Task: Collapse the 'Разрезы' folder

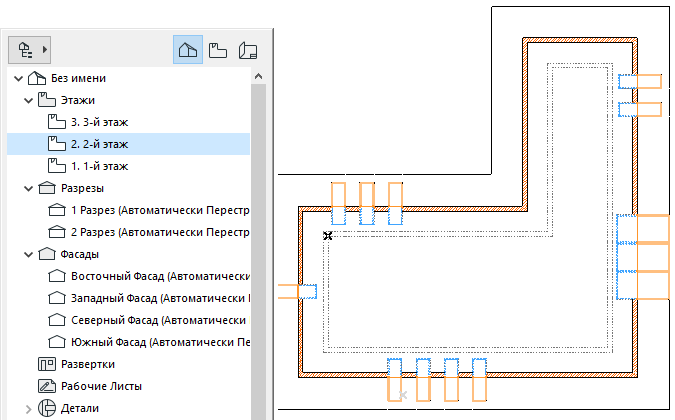Action: [28, 188]
